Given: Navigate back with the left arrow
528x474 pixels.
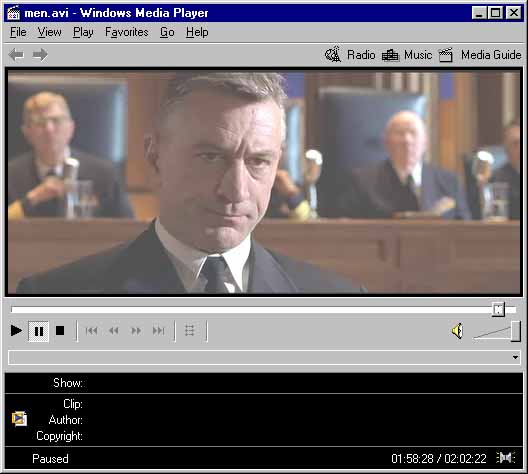Looking at the screenshot, I should 16,55.
